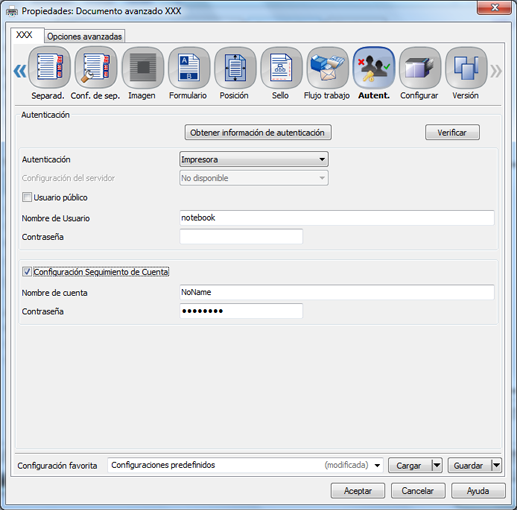The image size is (517, 510).
Task: Select the Autent. authentication icon
Action: coord(374,68)
